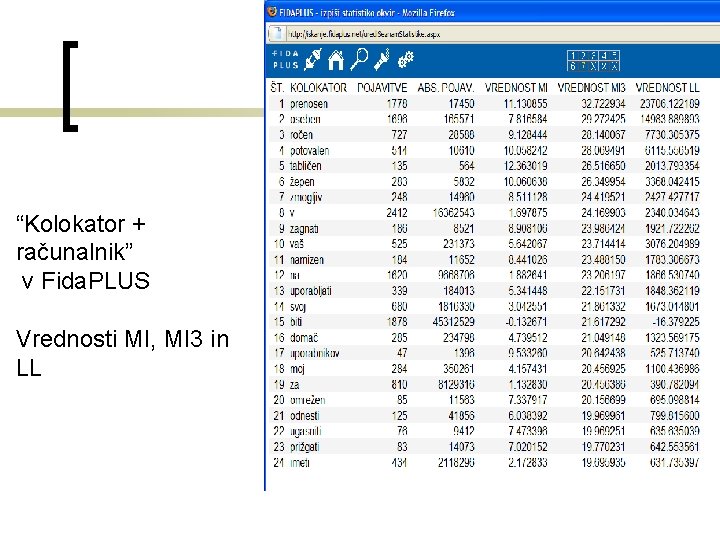
Task: Click the flashlight icon in FidaPLUS toolbar
Action: click(382, 60)
